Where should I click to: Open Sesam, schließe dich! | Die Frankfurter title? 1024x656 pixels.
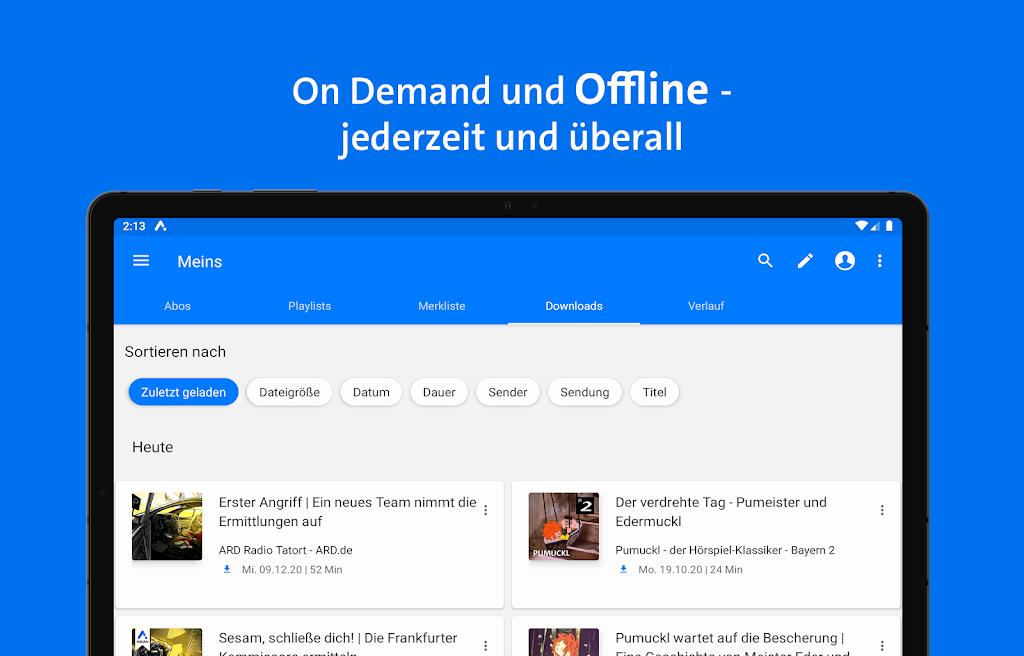(x=338, y=642)
